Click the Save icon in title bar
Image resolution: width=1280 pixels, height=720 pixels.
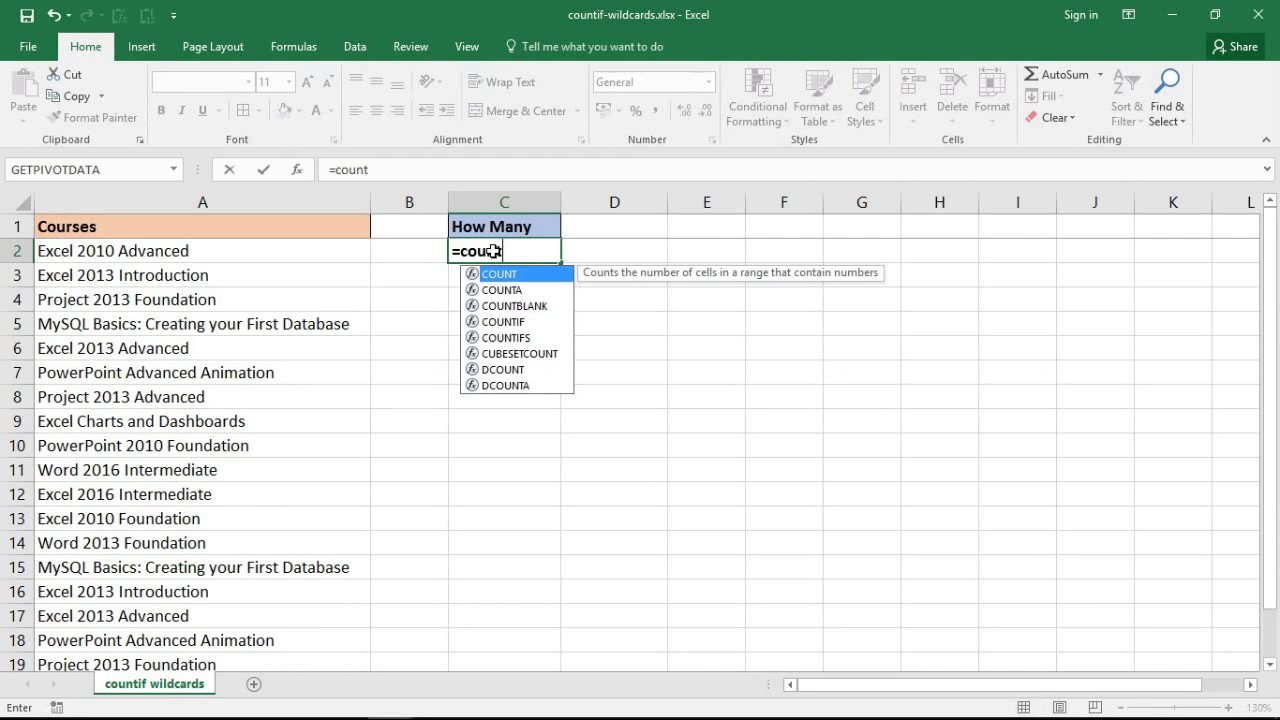[x=27, y=15]
